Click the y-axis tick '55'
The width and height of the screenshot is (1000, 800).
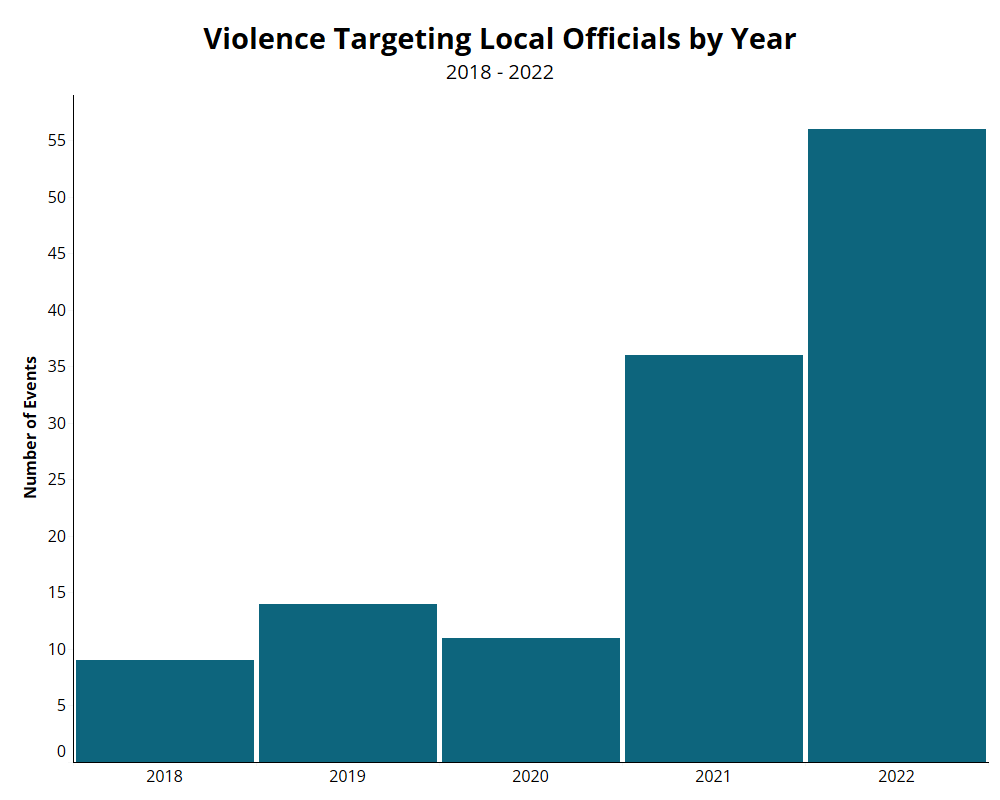[57, 141]
